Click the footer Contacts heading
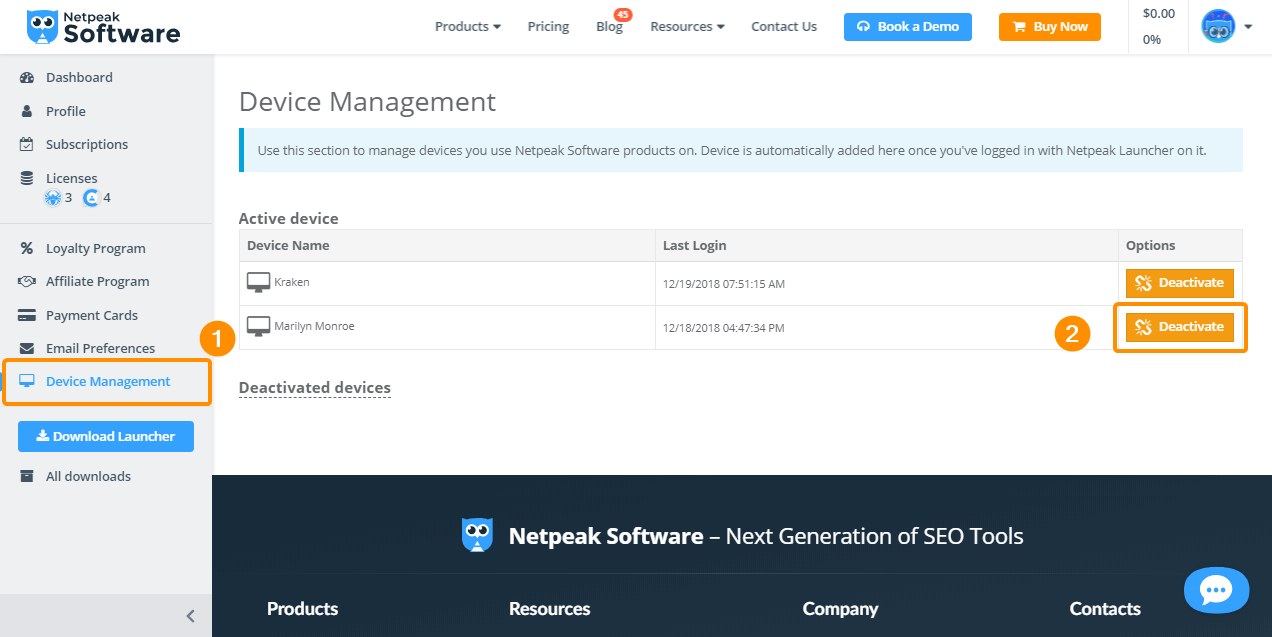The height and width of the screenshot is (637, 1272). click(1105, 609)
